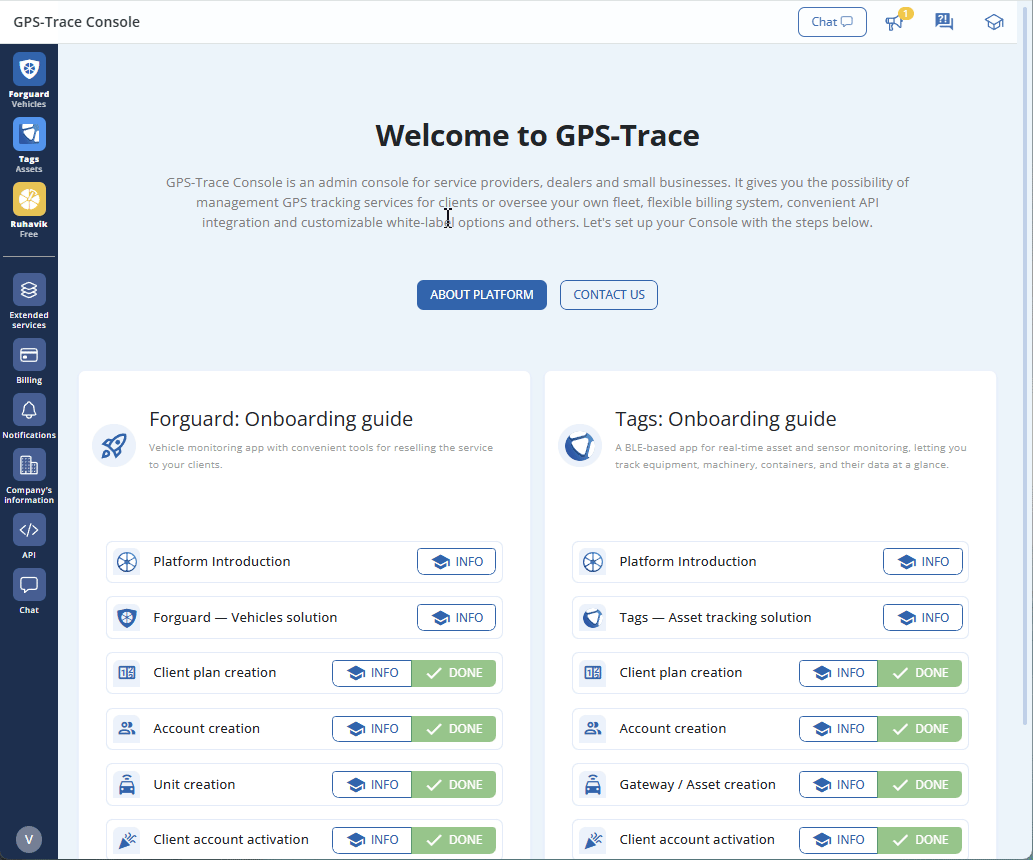This screenshot has width=1033, height=860.
Task: Open INFO for Tags Account creation
Action: pos(839,729)
